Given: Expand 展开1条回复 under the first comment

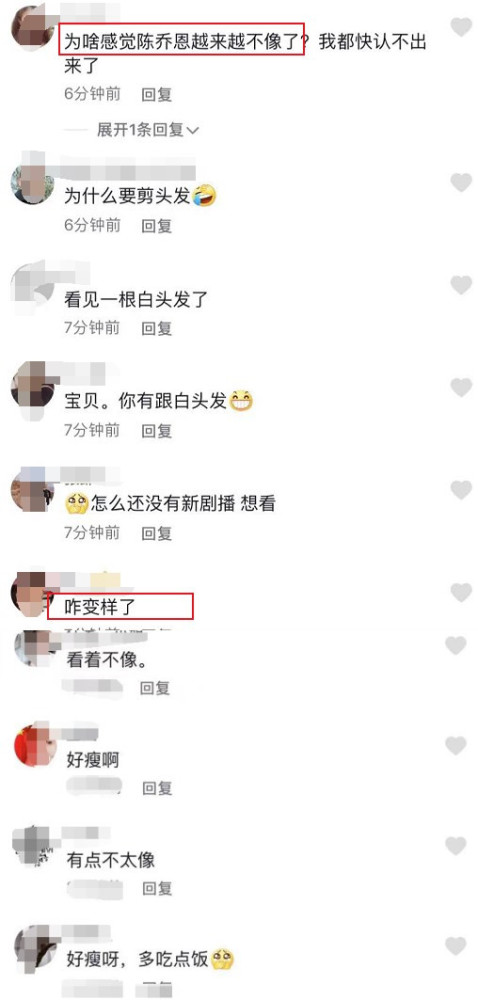Looking at the screenshot, I should click(147, 130).
